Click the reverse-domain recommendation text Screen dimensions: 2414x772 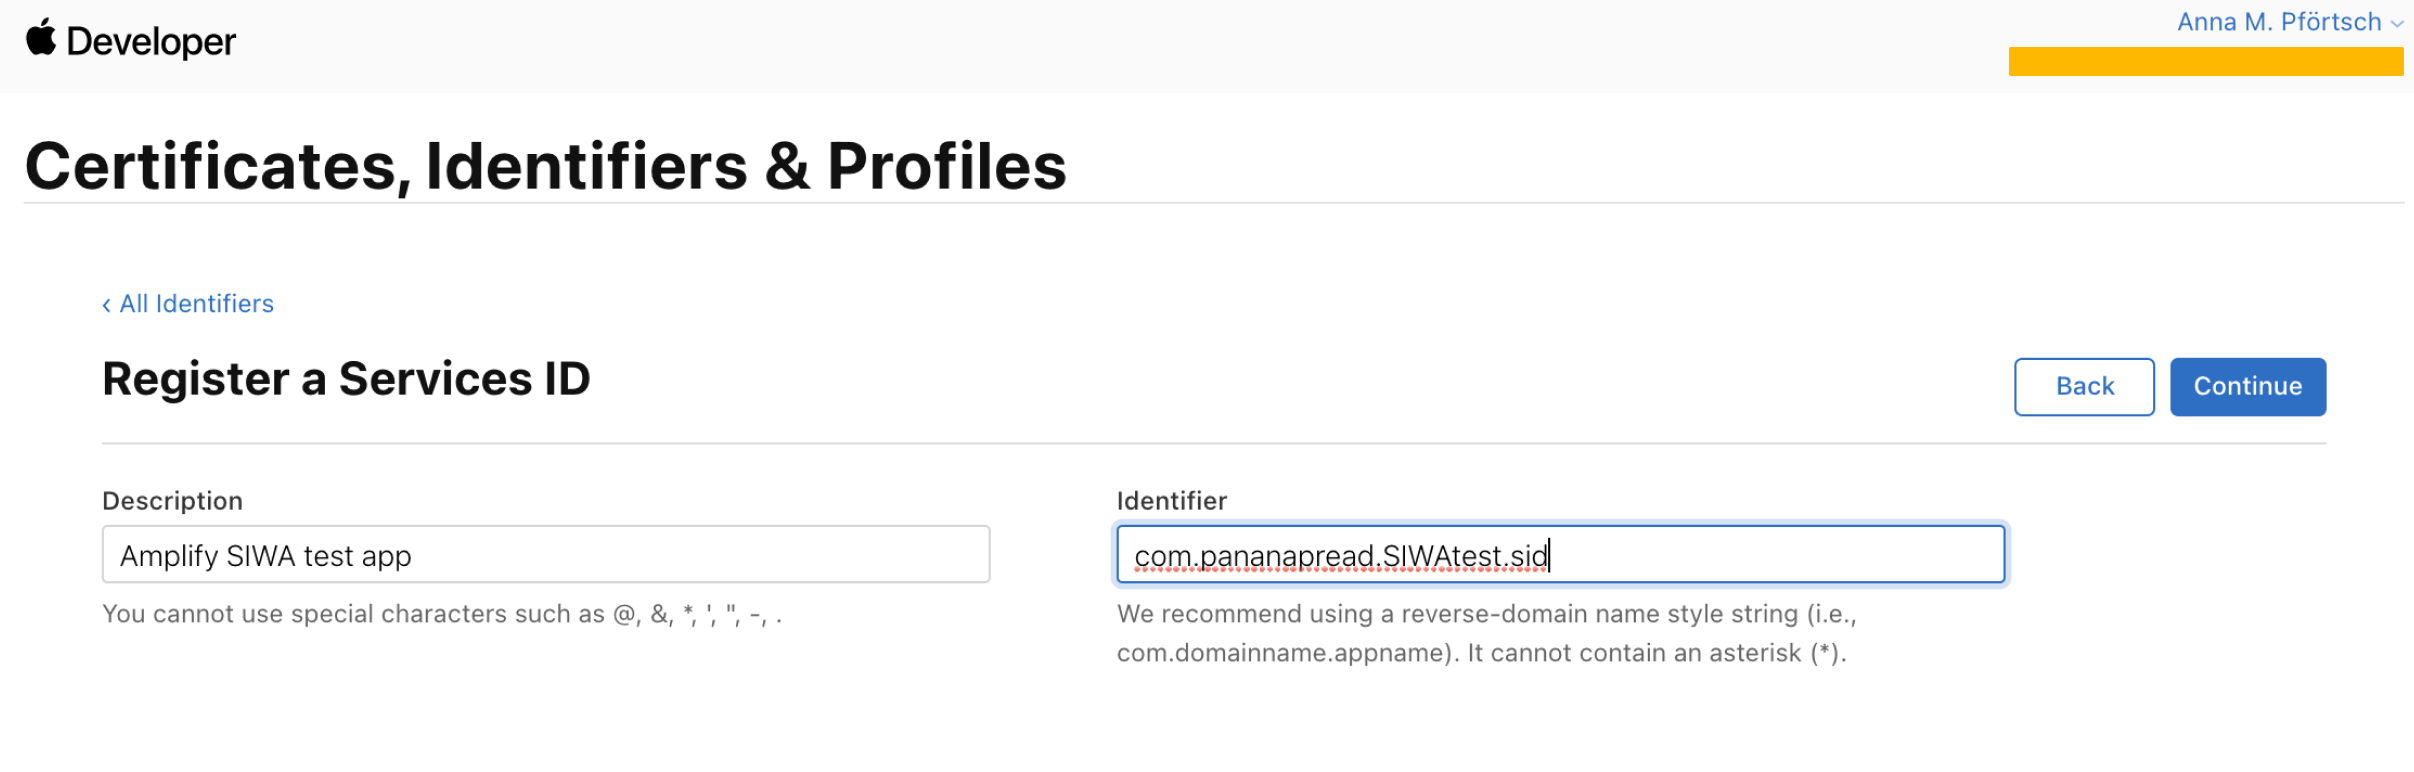point(1485,633)
